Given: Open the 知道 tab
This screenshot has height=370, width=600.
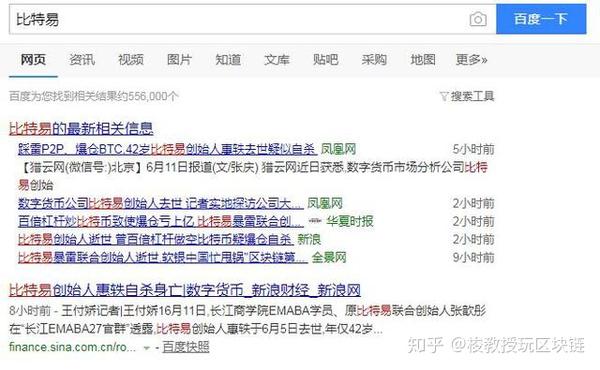Looking at the screenshot, I should click(x=228, y=60).
